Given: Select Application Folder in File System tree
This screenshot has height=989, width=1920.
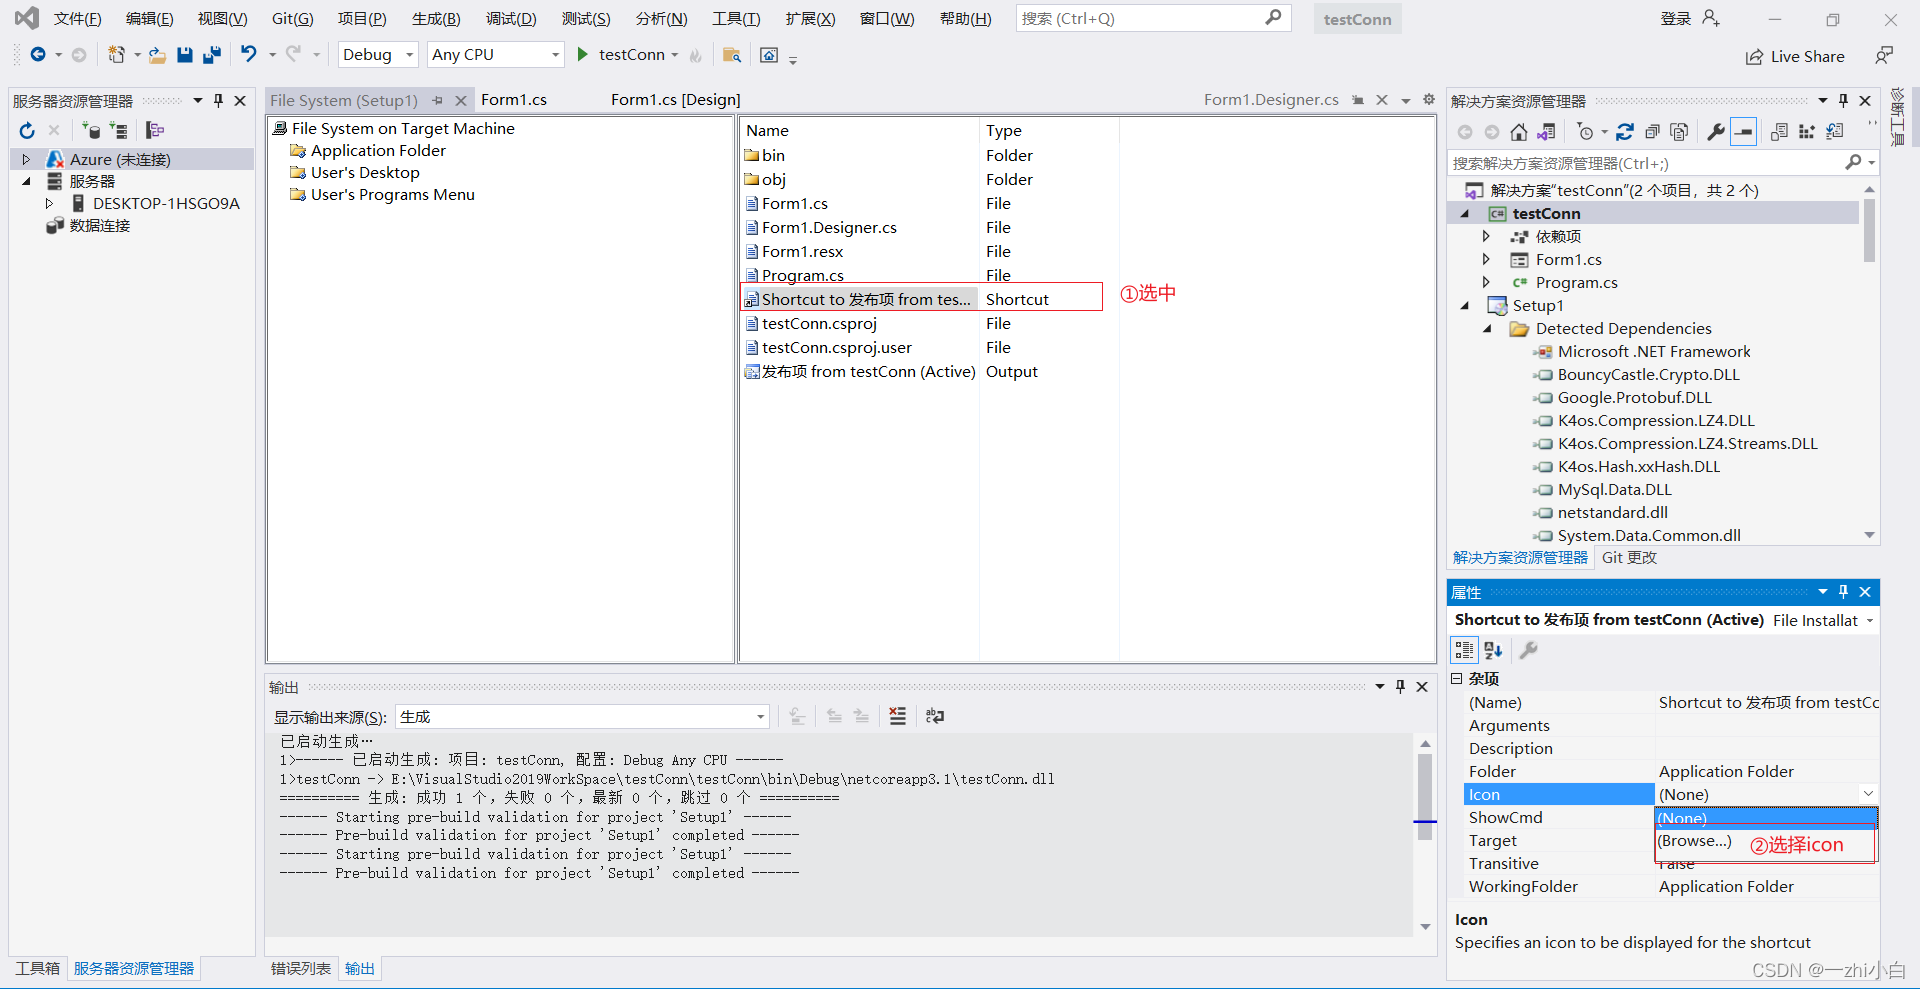Looking at the screenshot, I should 378,151.
